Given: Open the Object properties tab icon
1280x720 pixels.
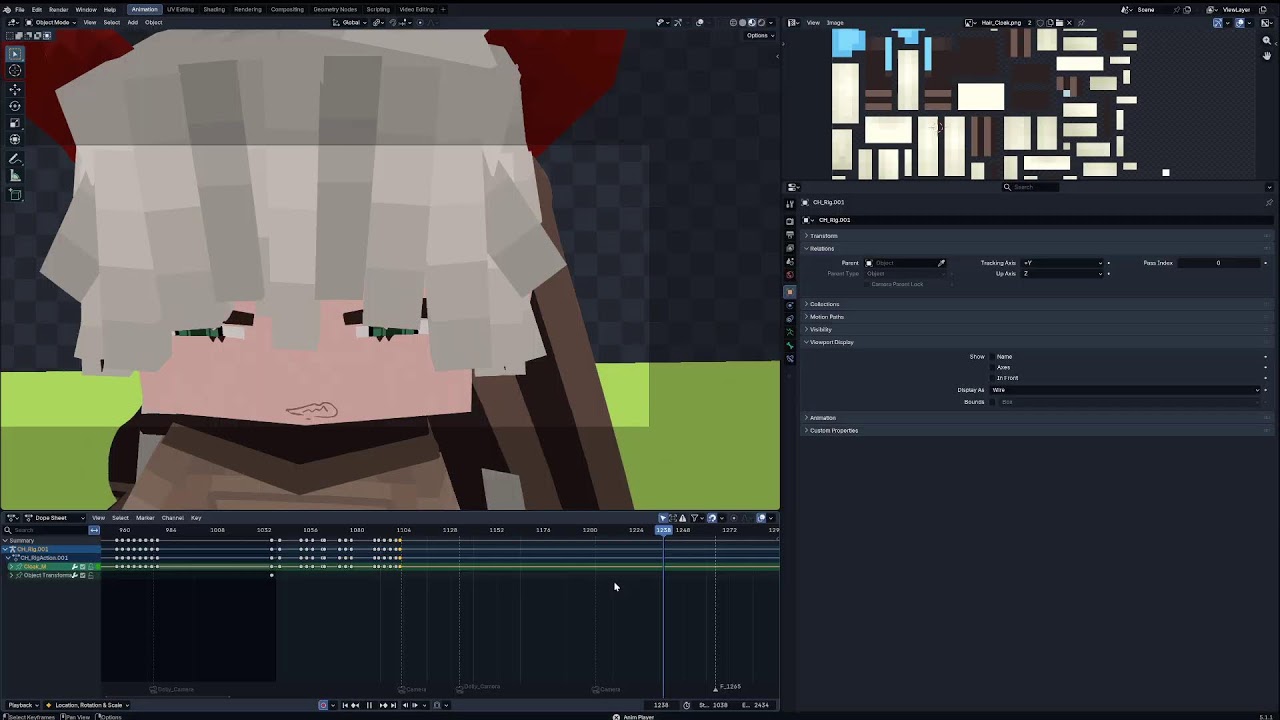Looking at the screenshot, I should [790, 291].
